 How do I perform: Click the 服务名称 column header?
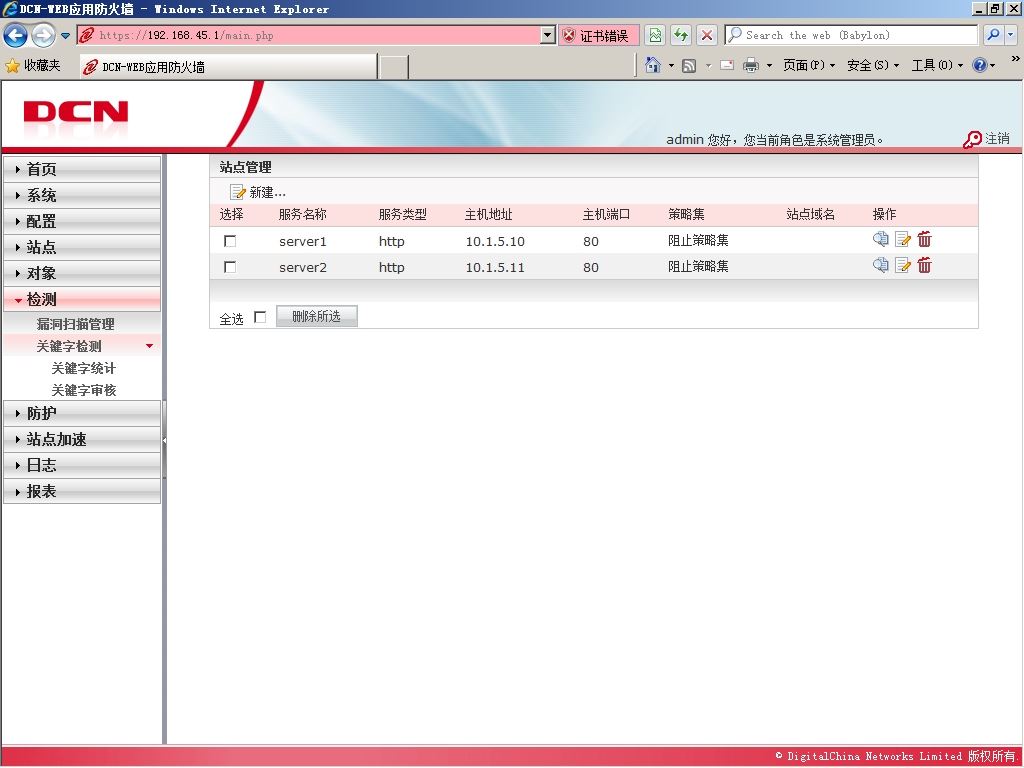302,214
